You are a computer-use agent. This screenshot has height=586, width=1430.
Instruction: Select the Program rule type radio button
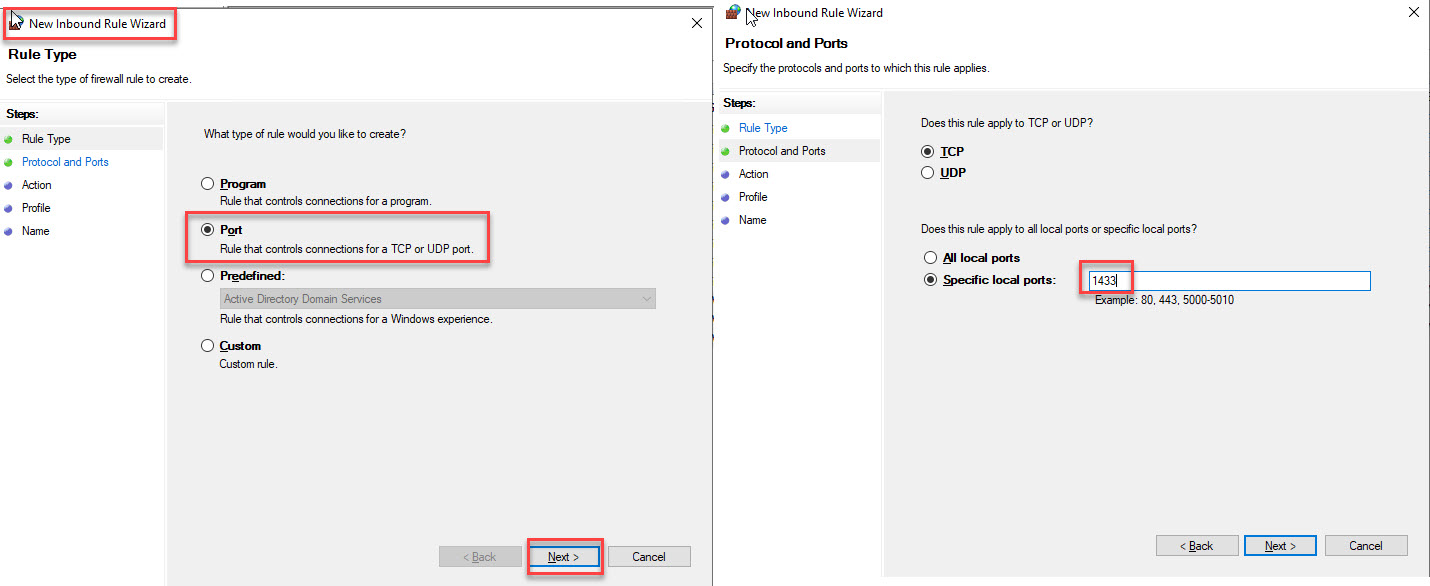point(208,184)
